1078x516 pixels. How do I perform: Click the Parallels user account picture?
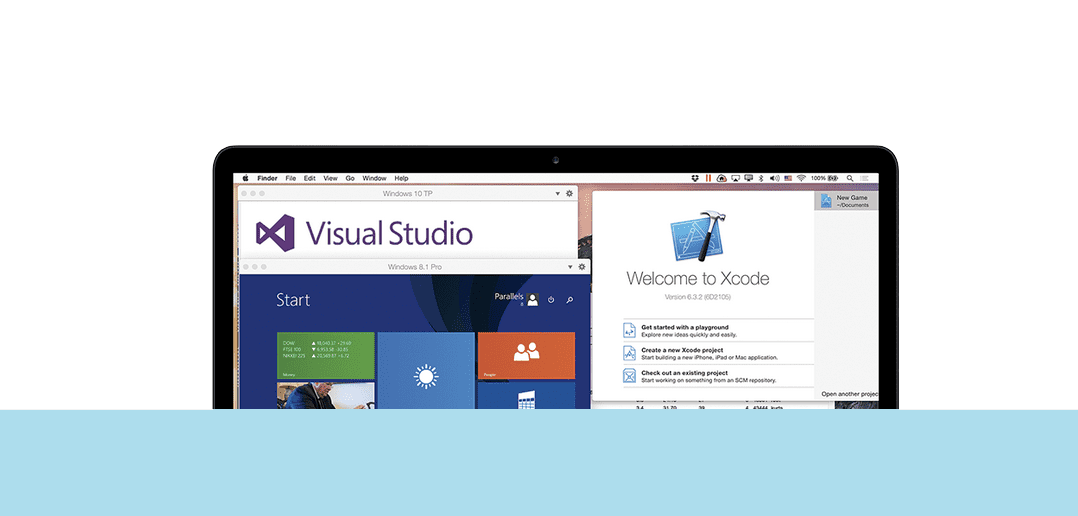pos(532,300)
